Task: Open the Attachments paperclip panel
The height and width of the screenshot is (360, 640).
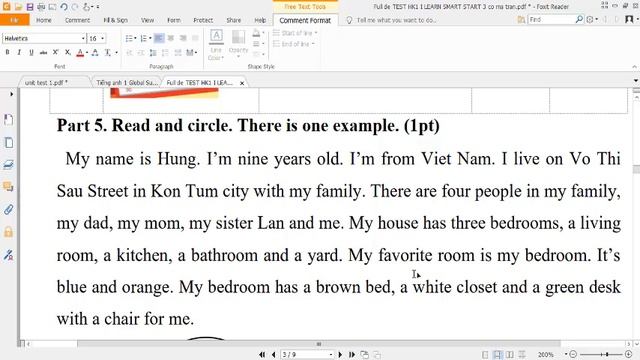Action: (9, 210)
